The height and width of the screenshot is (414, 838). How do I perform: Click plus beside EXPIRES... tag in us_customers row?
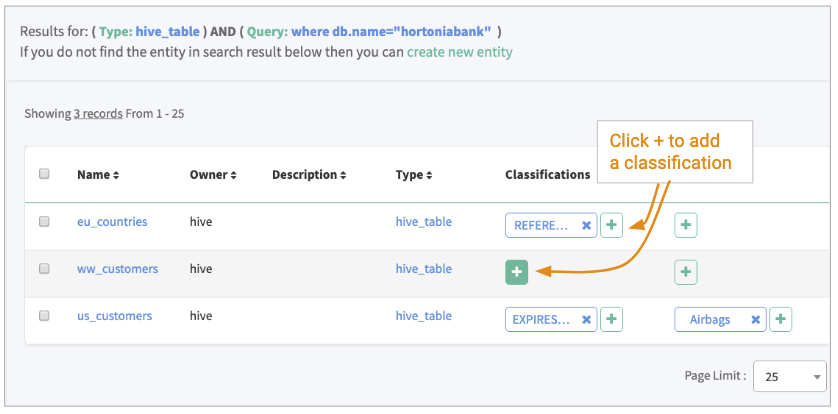click(x=611, y=320)
